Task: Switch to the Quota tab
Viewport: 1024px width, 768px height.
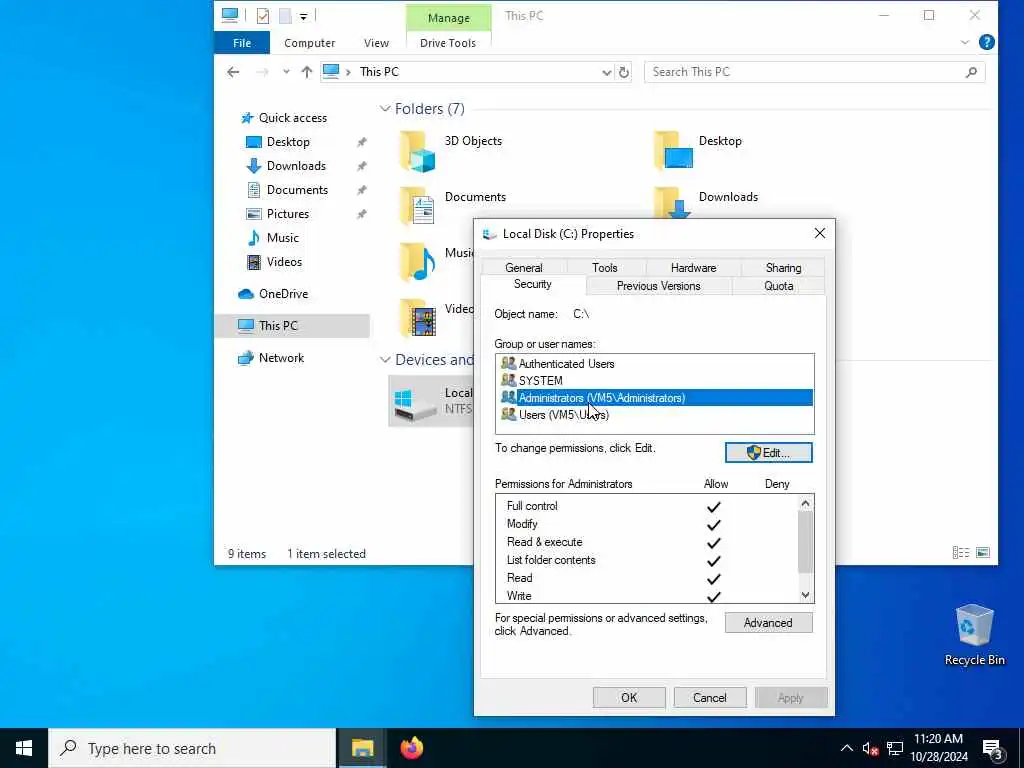Action: coord(778,286)
